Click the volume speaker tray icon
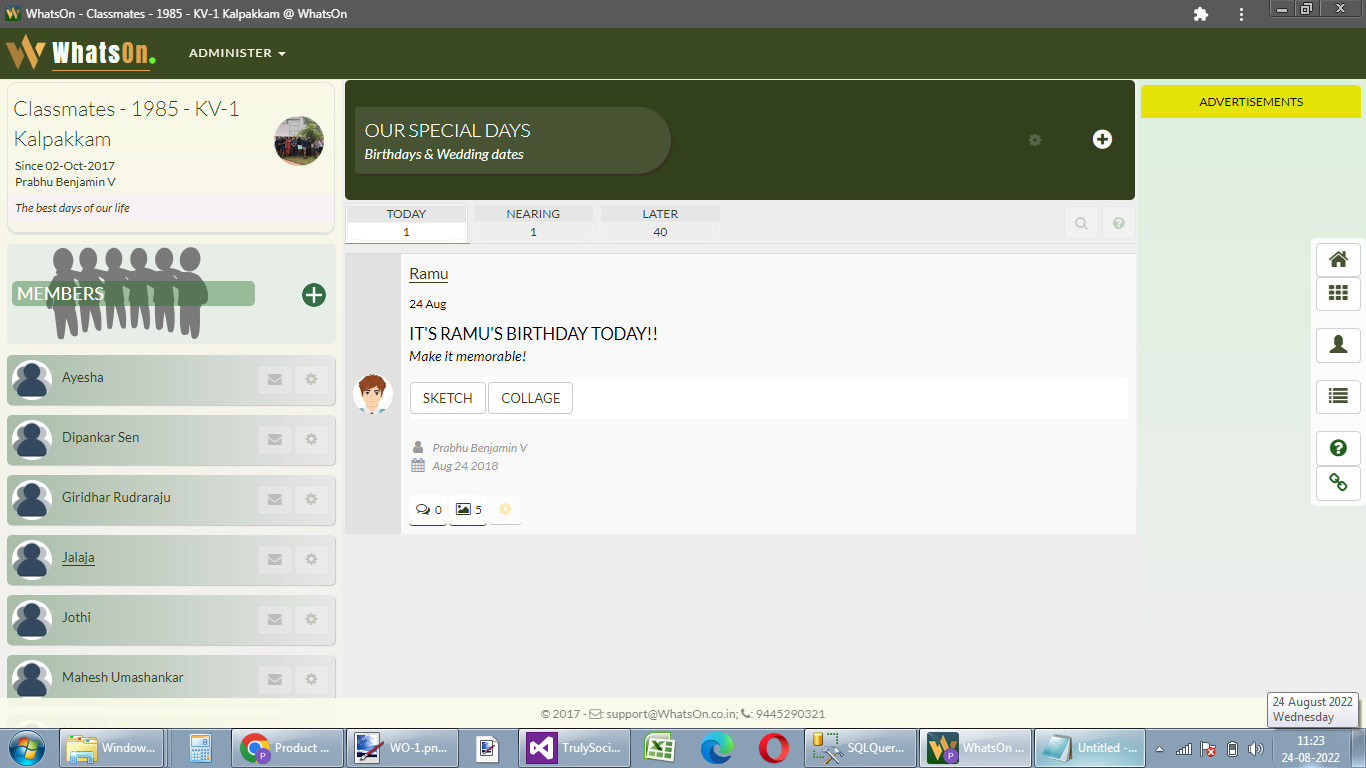This screenshot has height=768, width=1366. coord(1255,749)
